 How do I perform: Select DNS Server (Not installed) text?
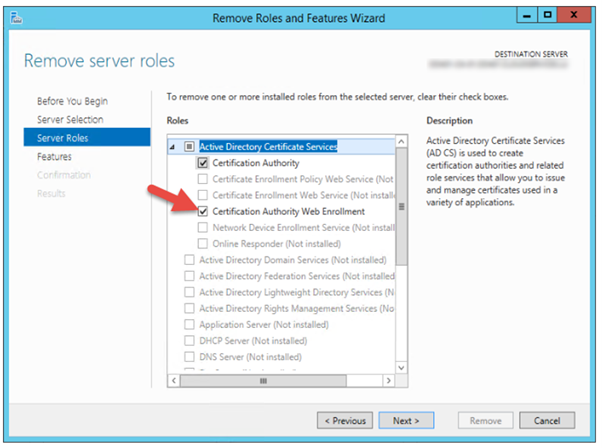pyautogui.click(x=250, y=357)
